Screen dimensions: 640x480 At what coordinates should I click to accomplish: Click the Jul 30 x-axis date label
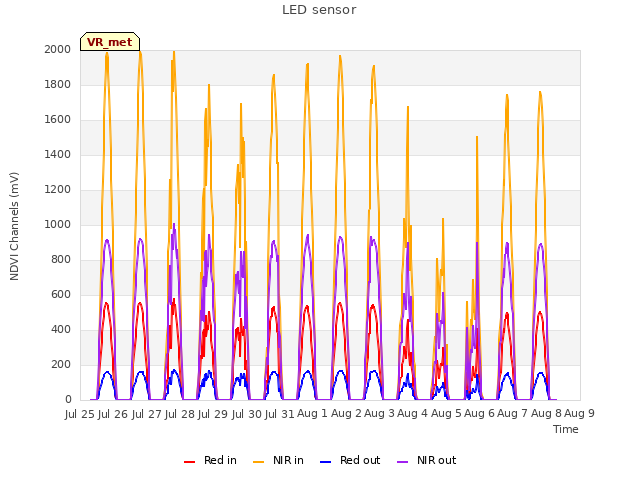247,414
